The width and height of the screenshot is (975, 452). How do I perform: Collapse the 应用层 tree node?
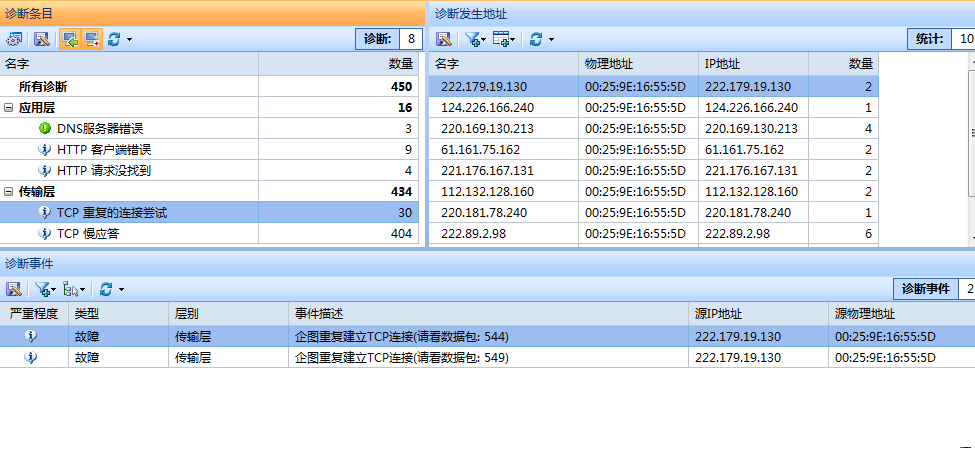pyautogui.click(x=9, y=108)
